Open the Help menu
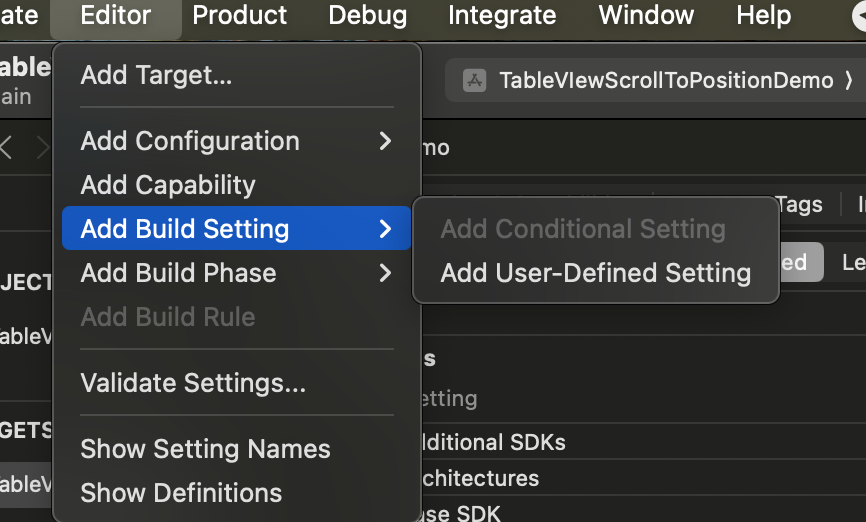This screenshot has height=522, width=866. click(x=763, y=16)
